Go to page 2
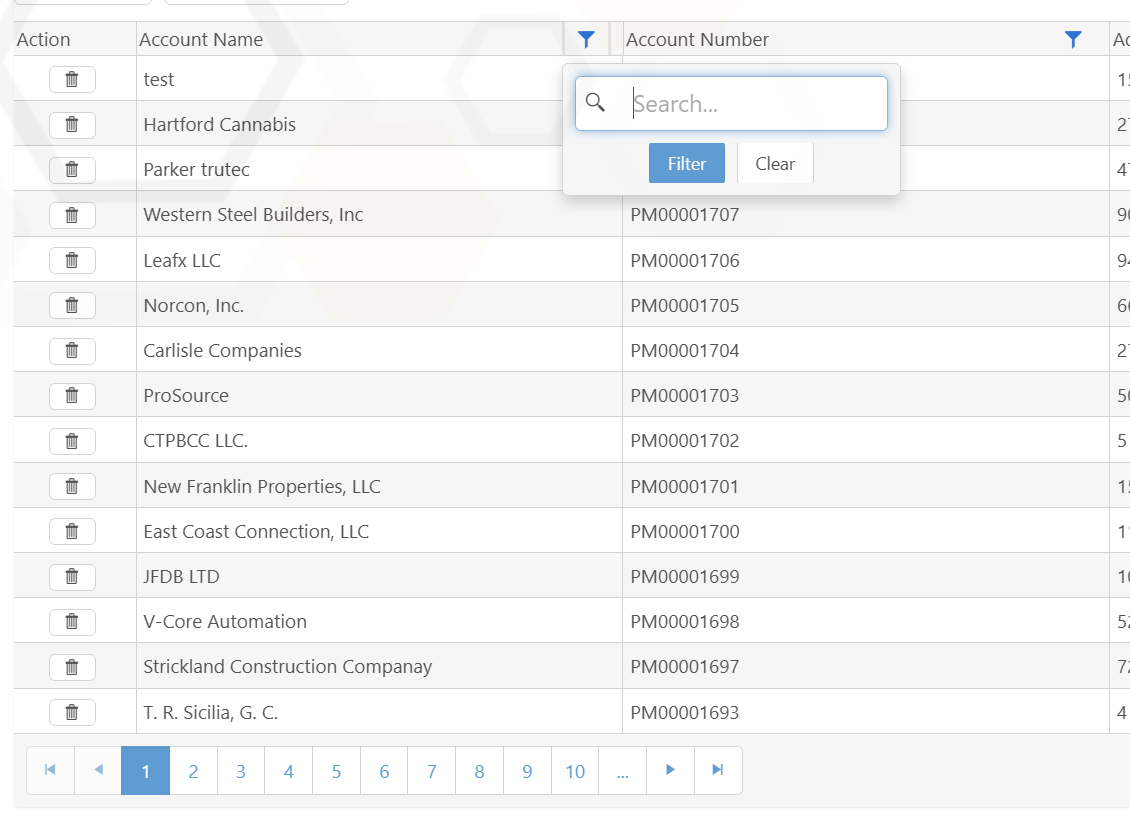Screen dimensions: 1130x838 (x=193, y=771)
